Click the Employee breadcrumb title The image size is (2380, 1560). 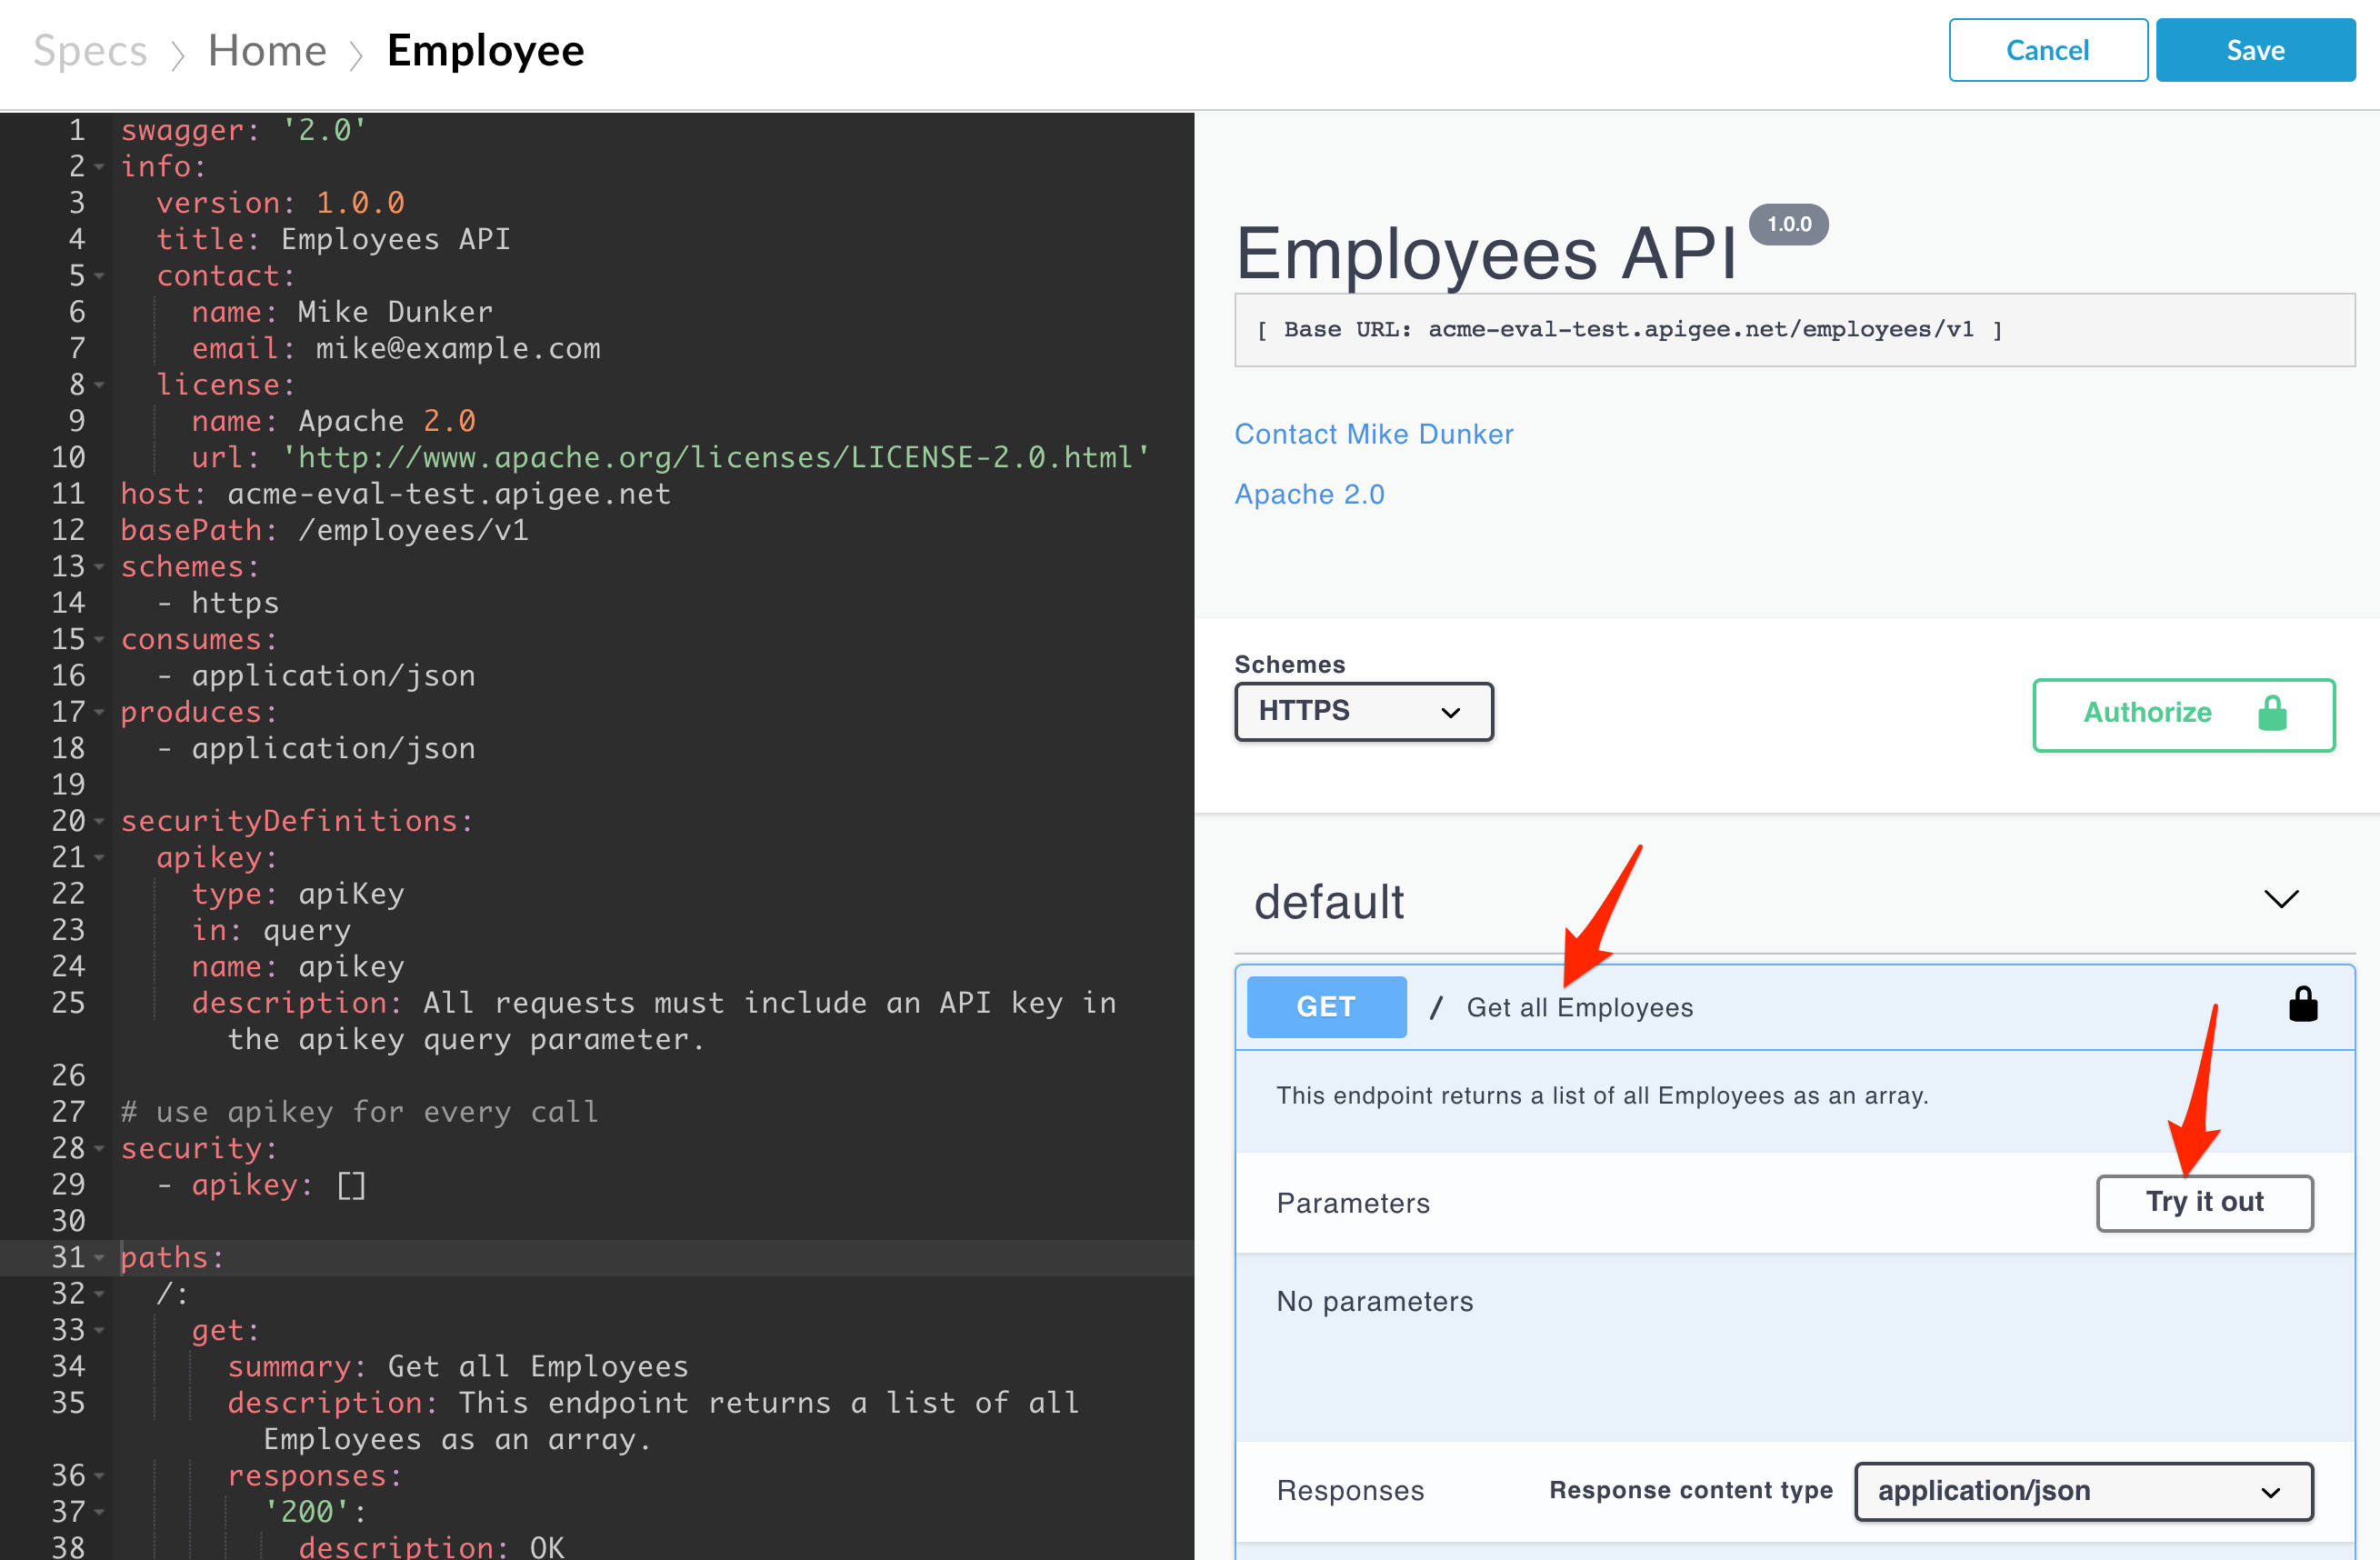pyautogui.click(x=485, y=50)
